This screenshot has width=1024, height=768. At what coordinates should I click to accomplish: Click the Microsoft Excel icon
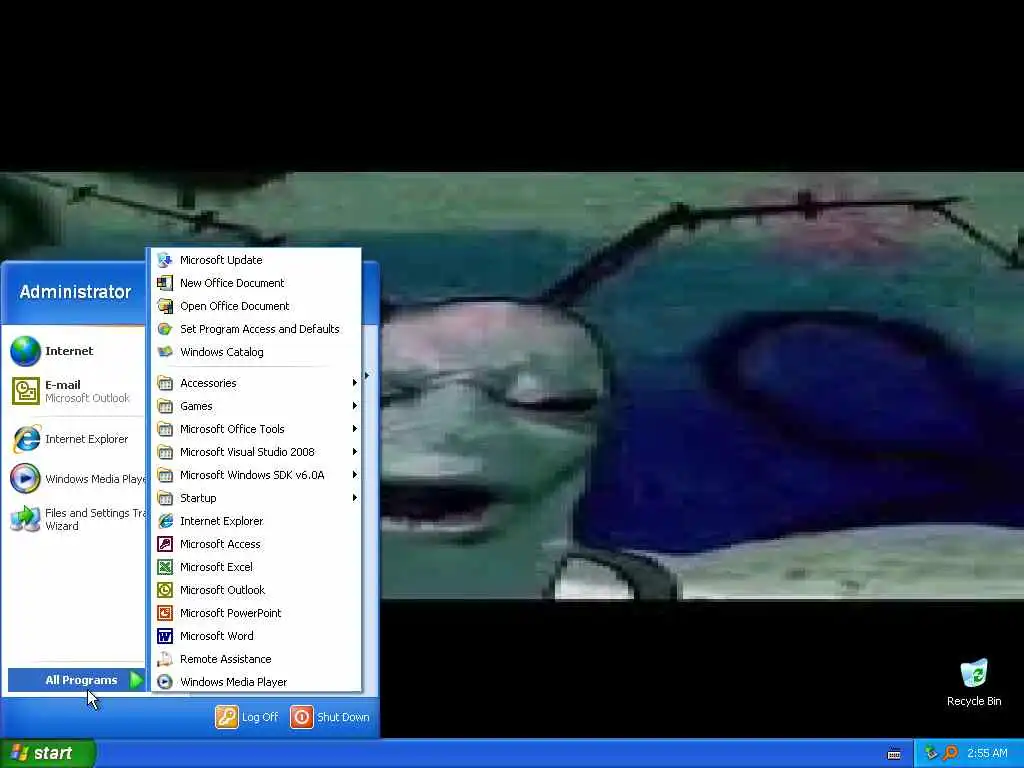click(x=165, y=567)
